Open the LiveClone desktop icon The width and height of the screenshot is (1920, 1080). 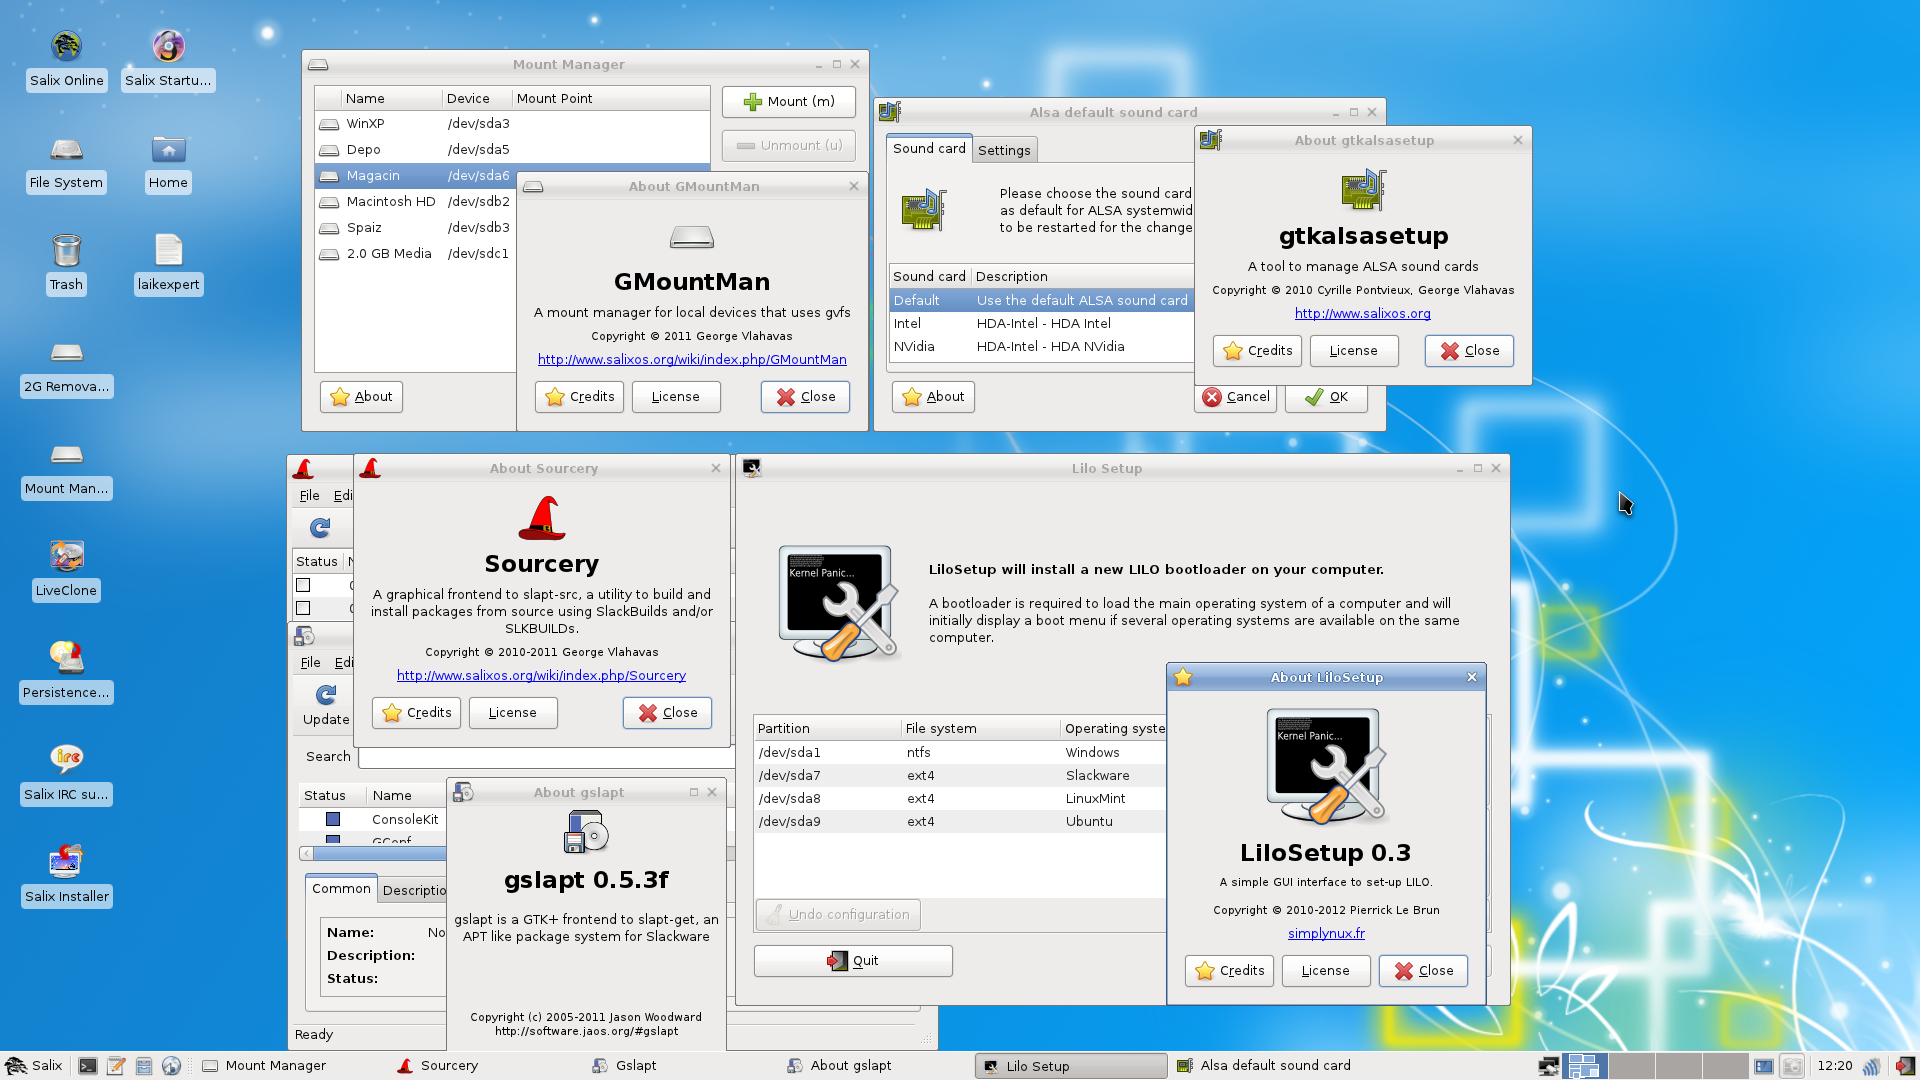point(66,556)
